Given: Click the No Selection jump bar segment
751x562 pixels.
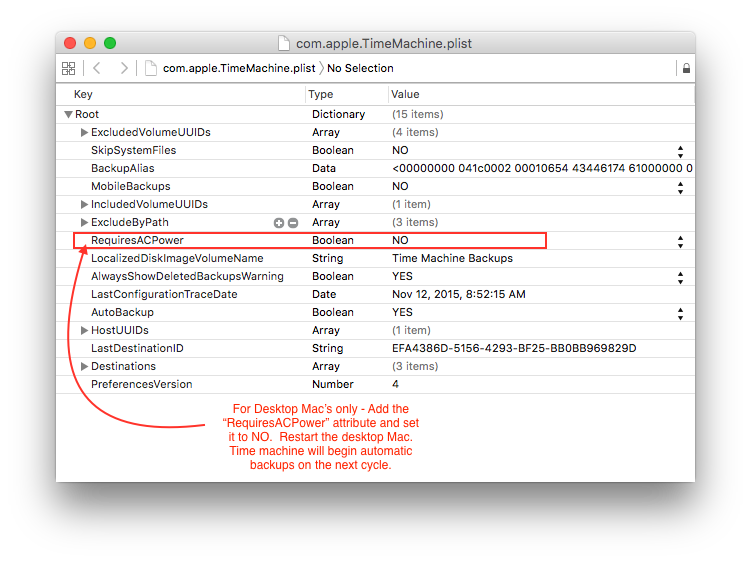Looking at the screenshot, I should point(360,69).
